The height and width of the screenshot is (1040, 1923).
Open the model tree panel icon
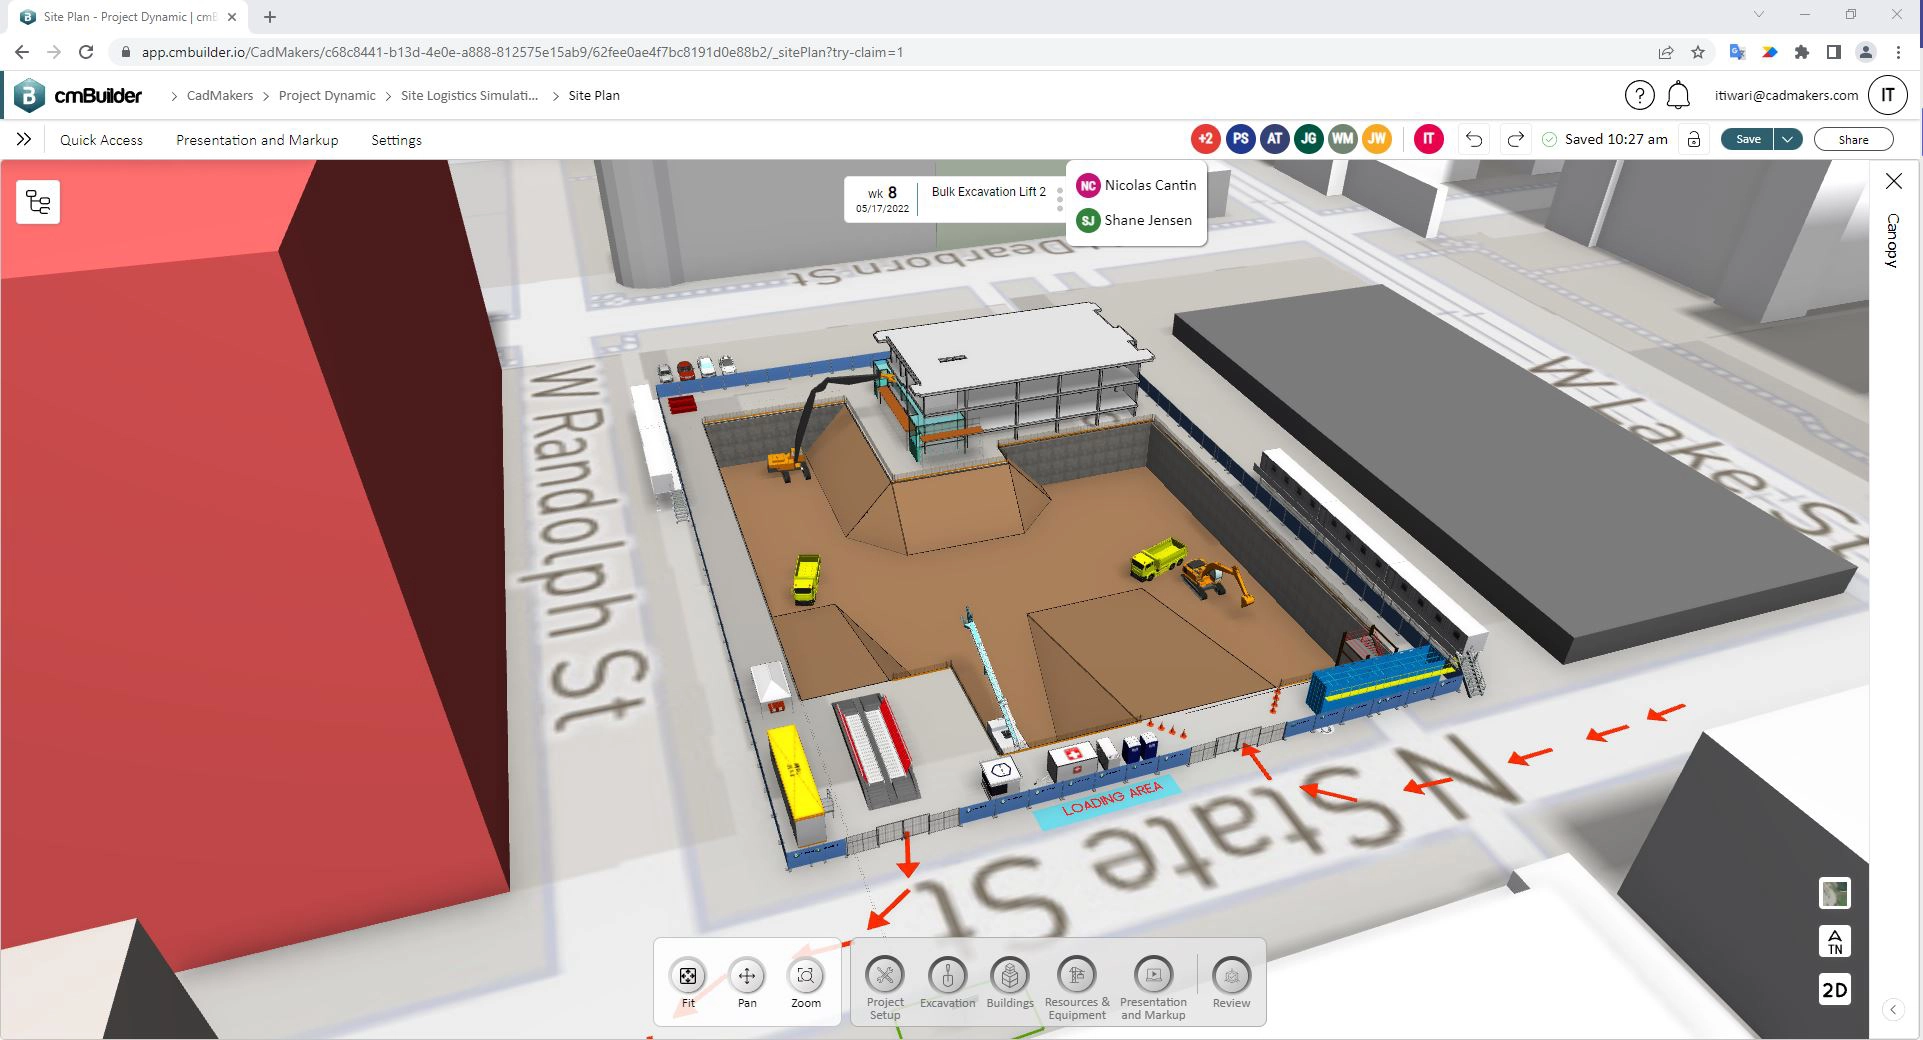click(x=38, y=203)
